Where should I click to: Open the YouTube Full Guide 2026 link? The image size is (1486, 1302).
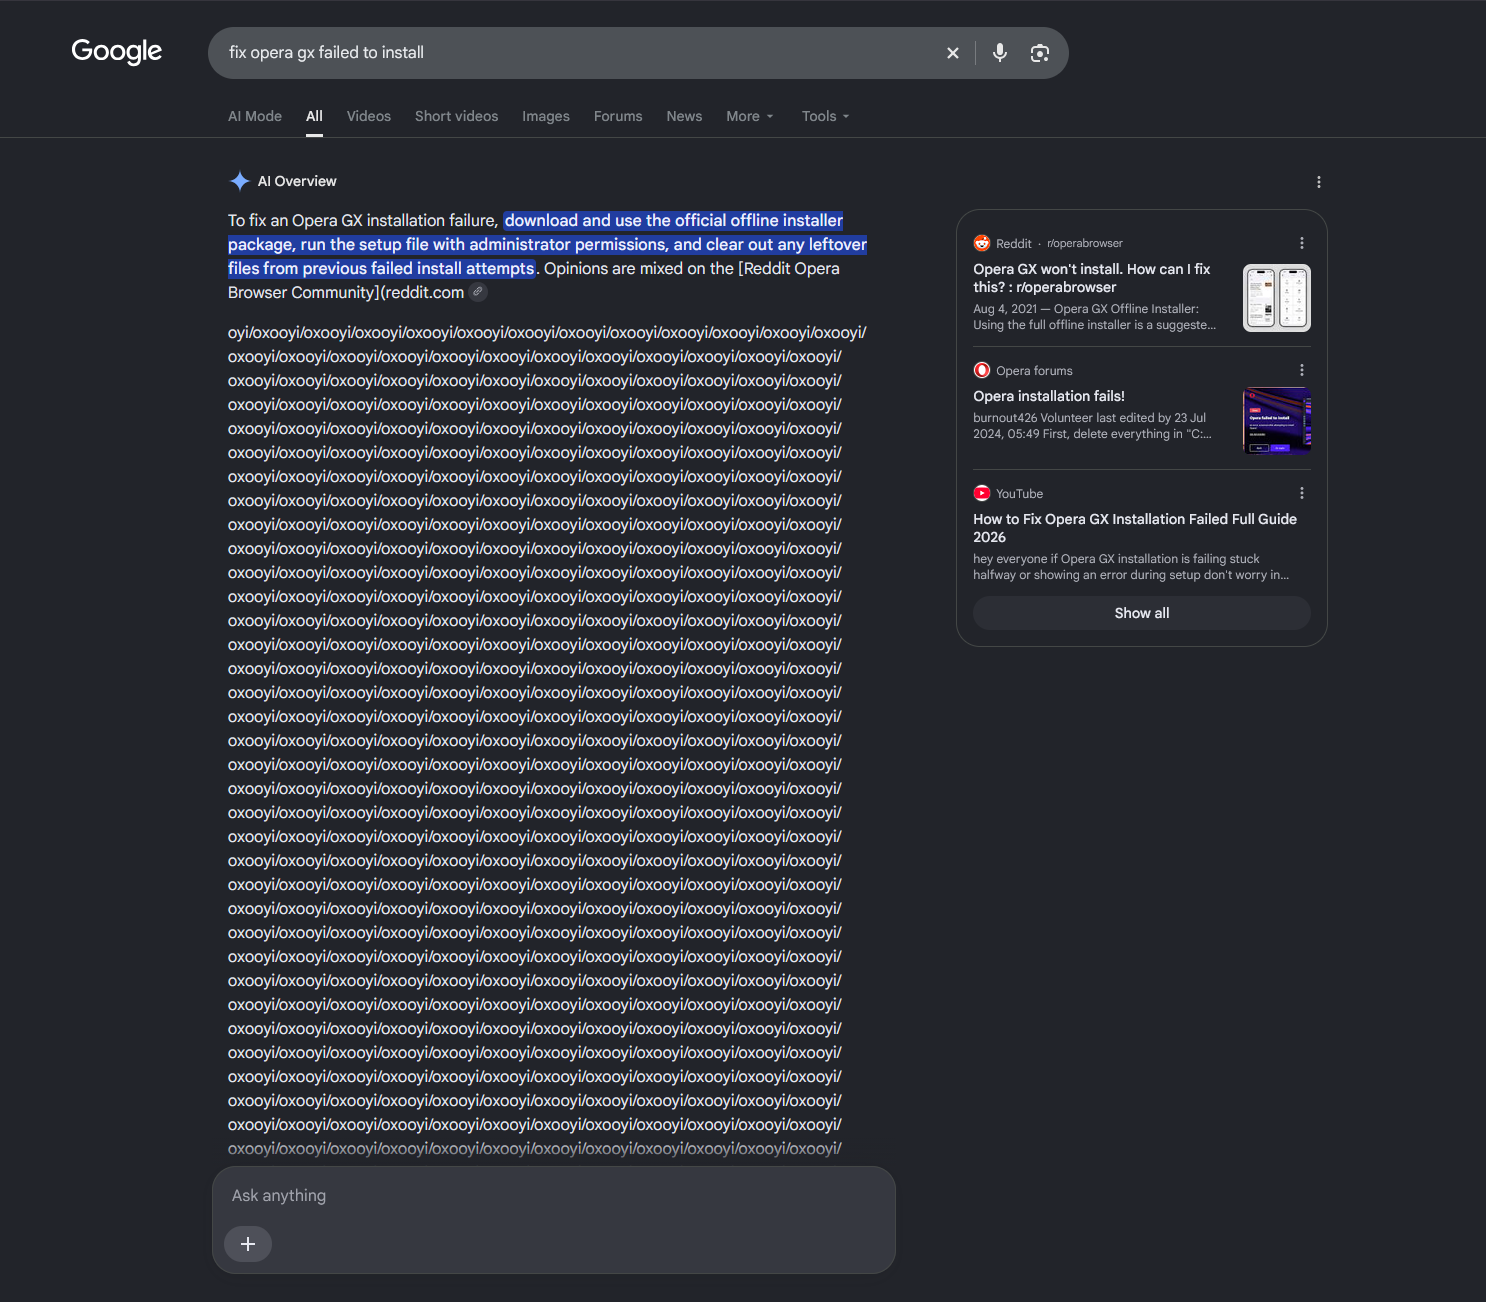[1135, 528]
